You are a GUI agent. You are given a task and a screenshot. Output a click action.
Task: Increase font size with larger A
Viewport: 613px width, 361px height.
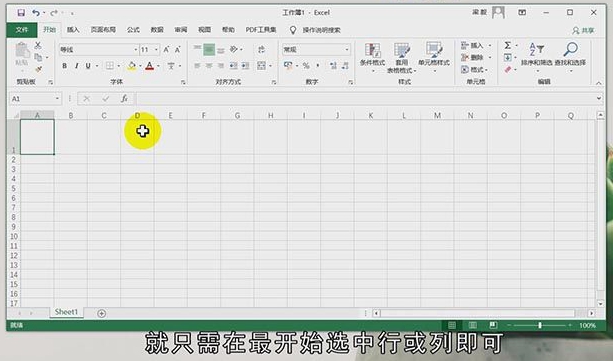click(166, 50)
